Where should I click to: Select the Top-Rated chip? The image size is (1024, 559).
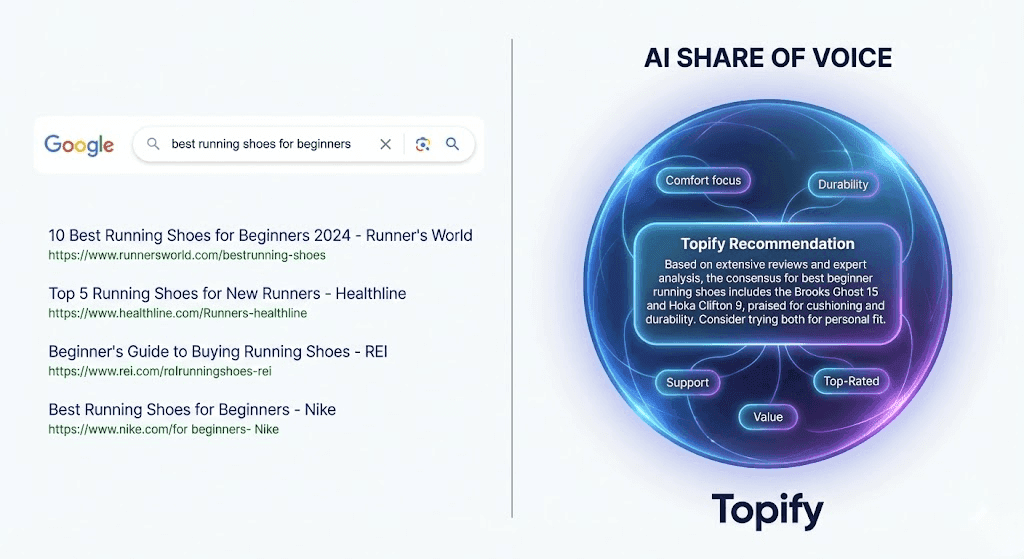point(851,381)
